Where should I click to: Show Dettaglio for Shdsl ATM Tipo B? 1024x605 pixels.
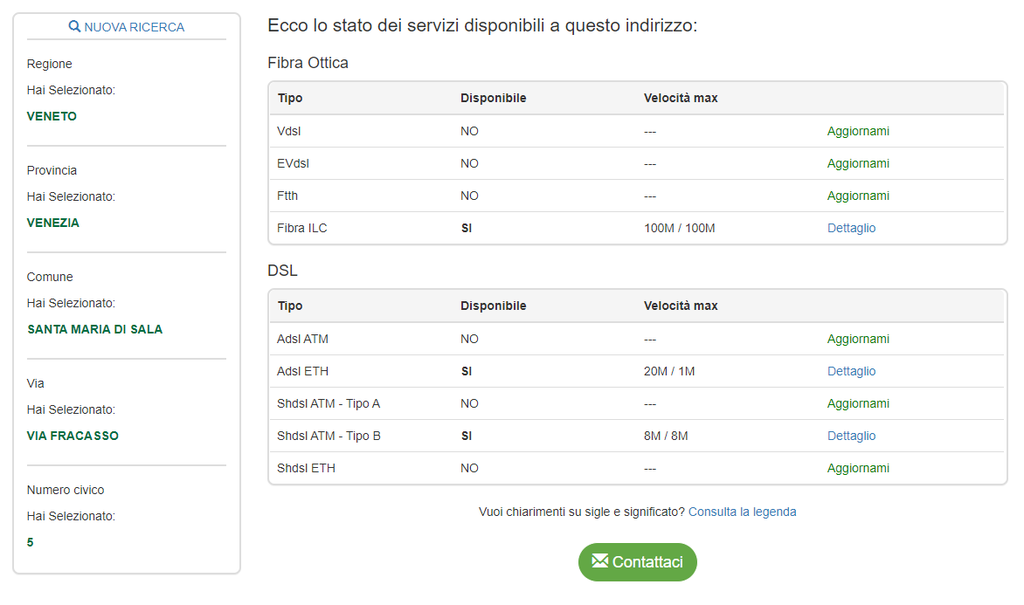[851, 436]
